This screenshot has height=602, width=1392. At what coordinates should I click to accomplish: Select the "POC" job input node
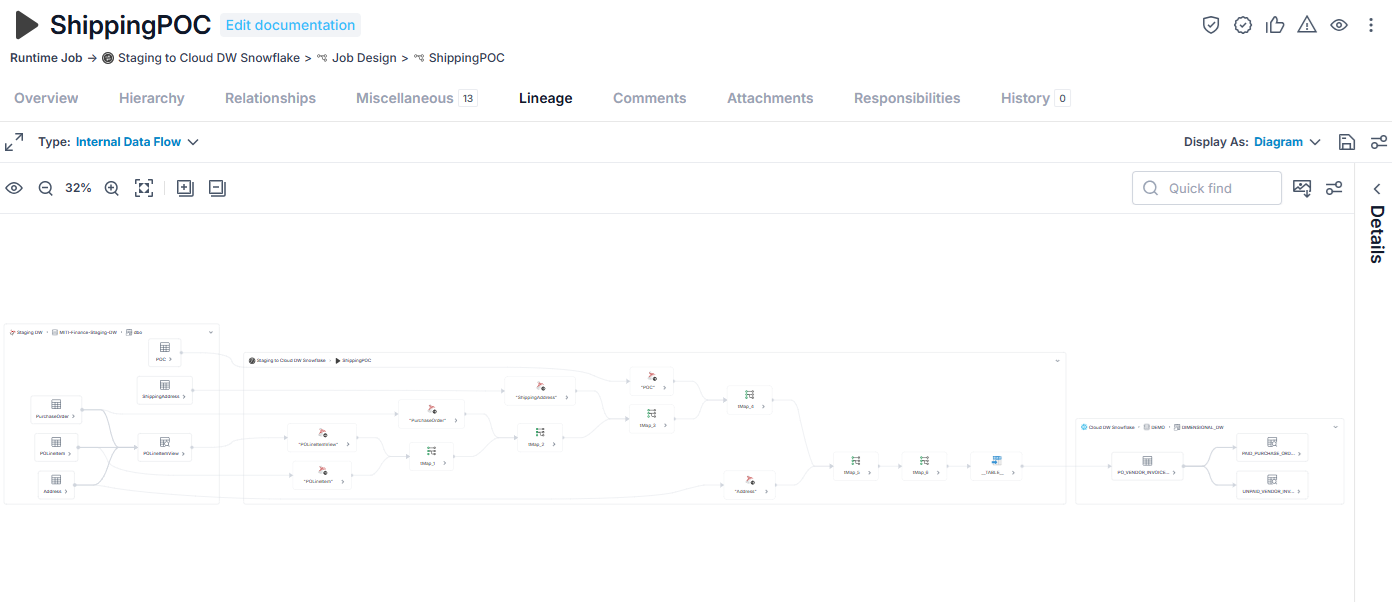pos(651,381)
